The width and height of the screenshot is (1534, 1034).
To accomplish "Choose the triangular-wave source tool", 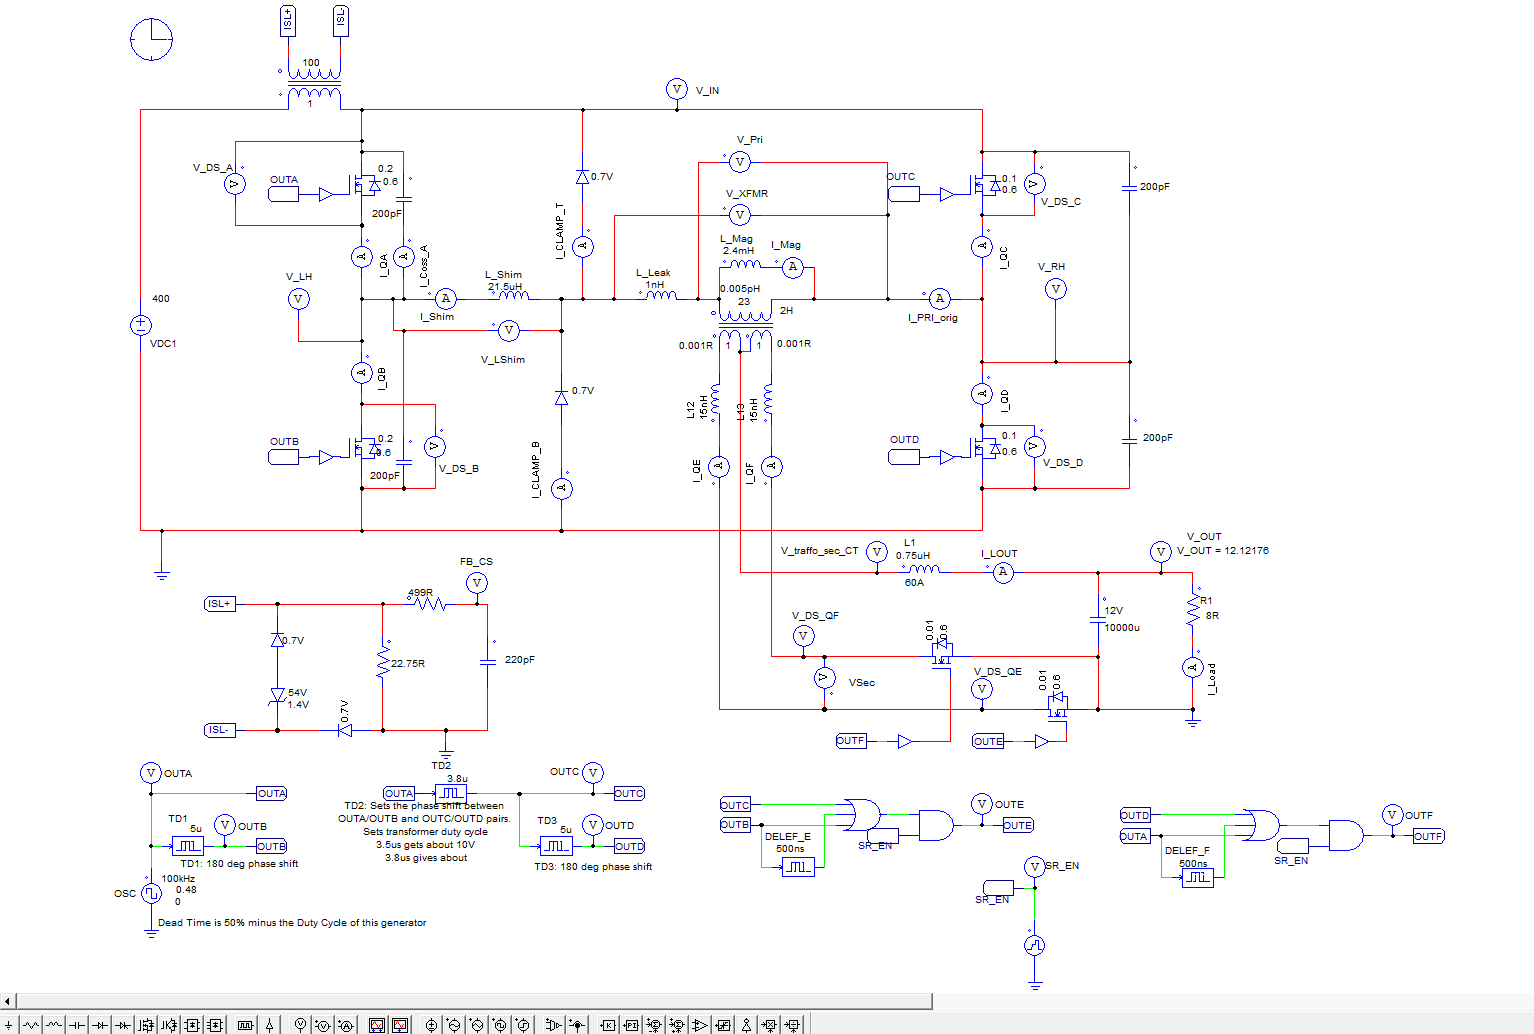I will pyautogui.click(x=476, y=1024).
